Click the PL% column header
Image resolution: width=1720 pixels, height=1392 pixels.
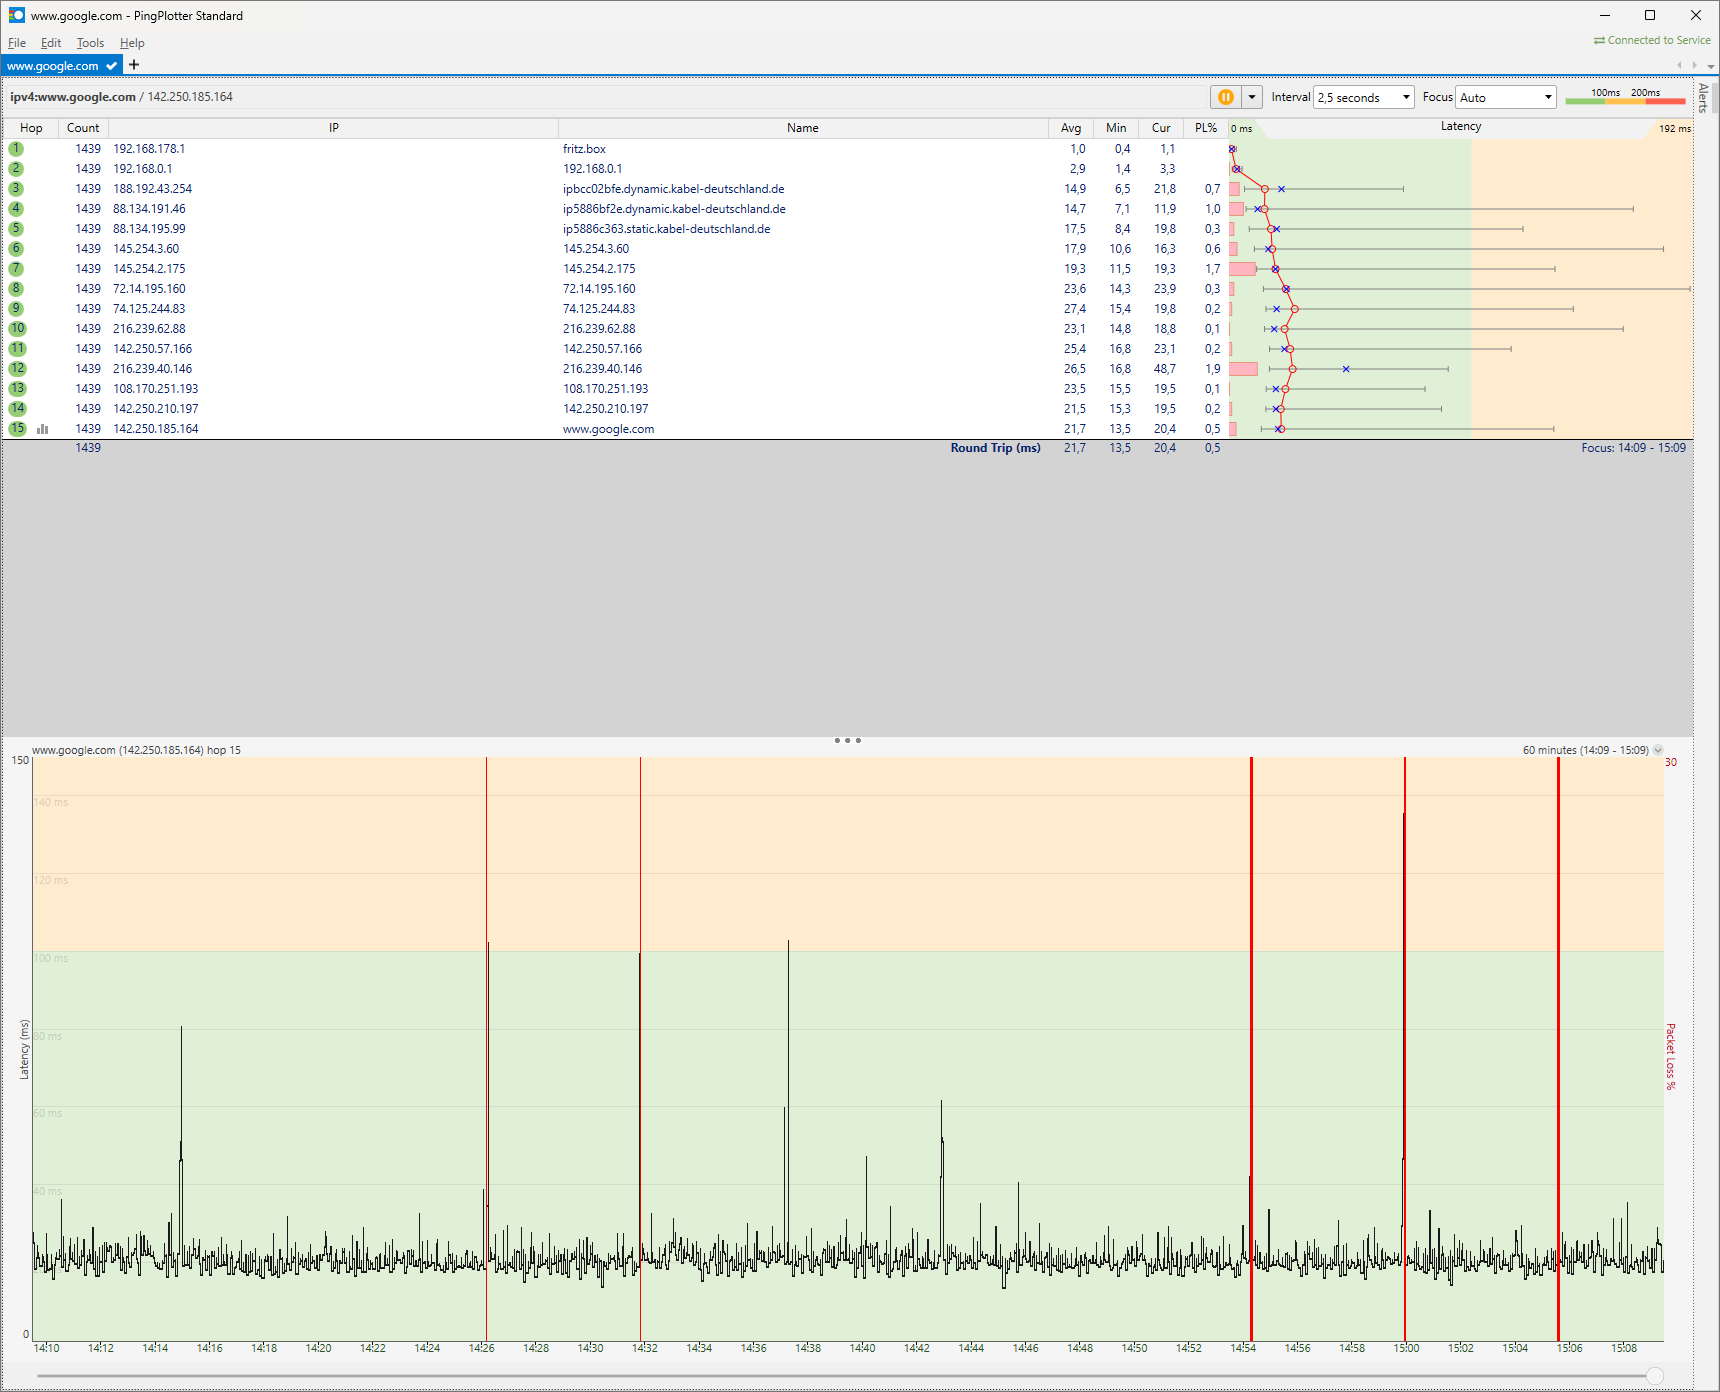click(1206, 128)
